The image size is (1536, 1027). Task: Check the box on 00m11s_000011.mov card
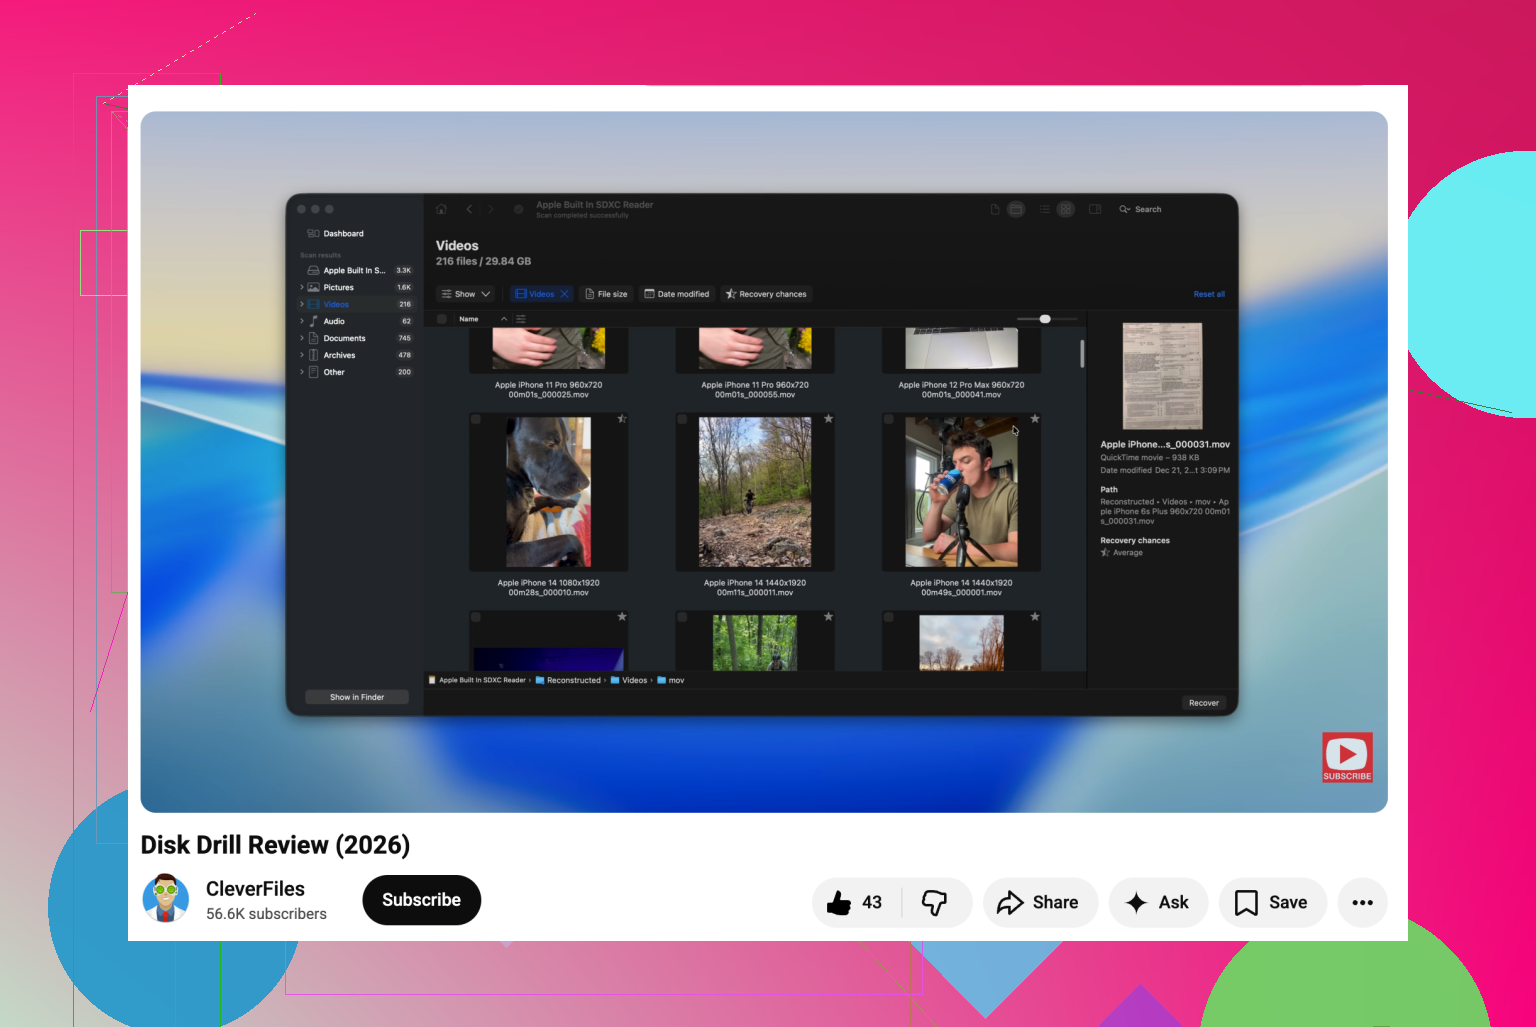pyautogui.click(x=683, y=420)
